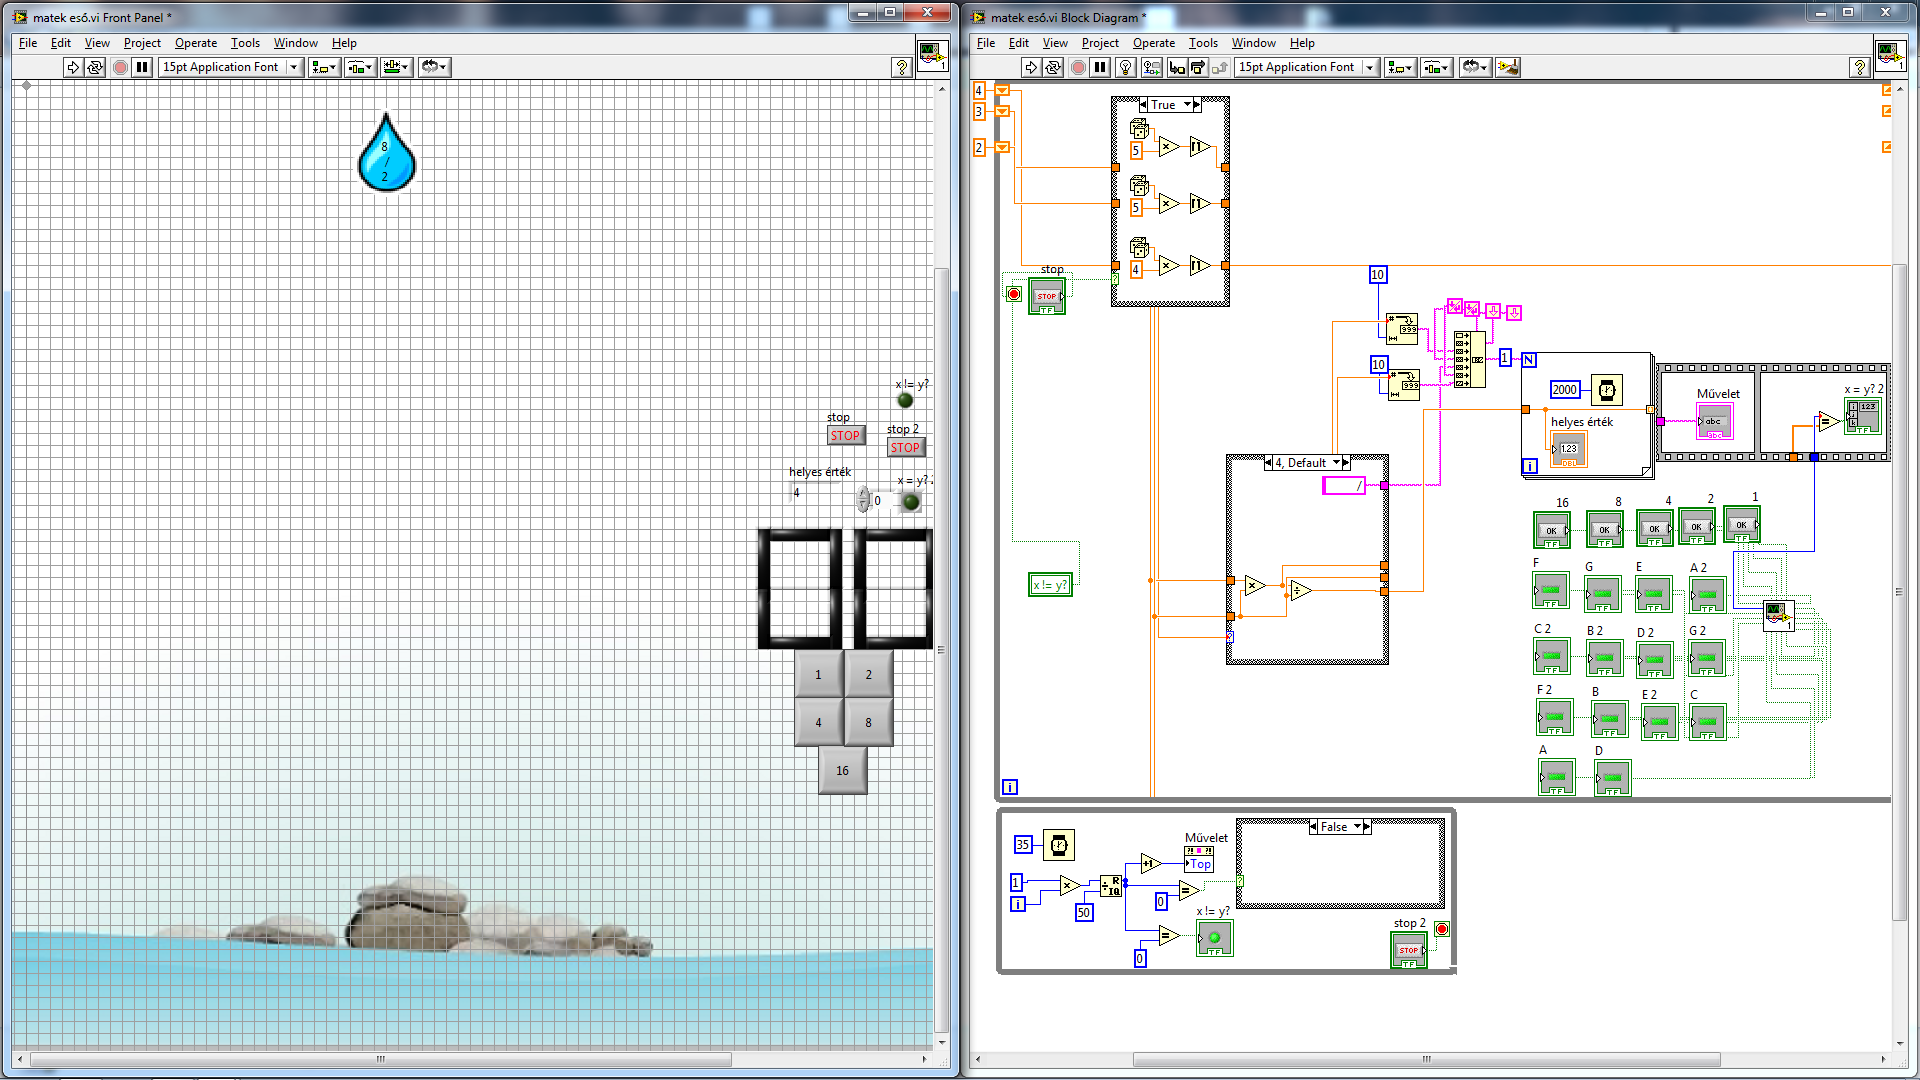Open Context Help in the Front Panel window

click(x=902, y=67)
